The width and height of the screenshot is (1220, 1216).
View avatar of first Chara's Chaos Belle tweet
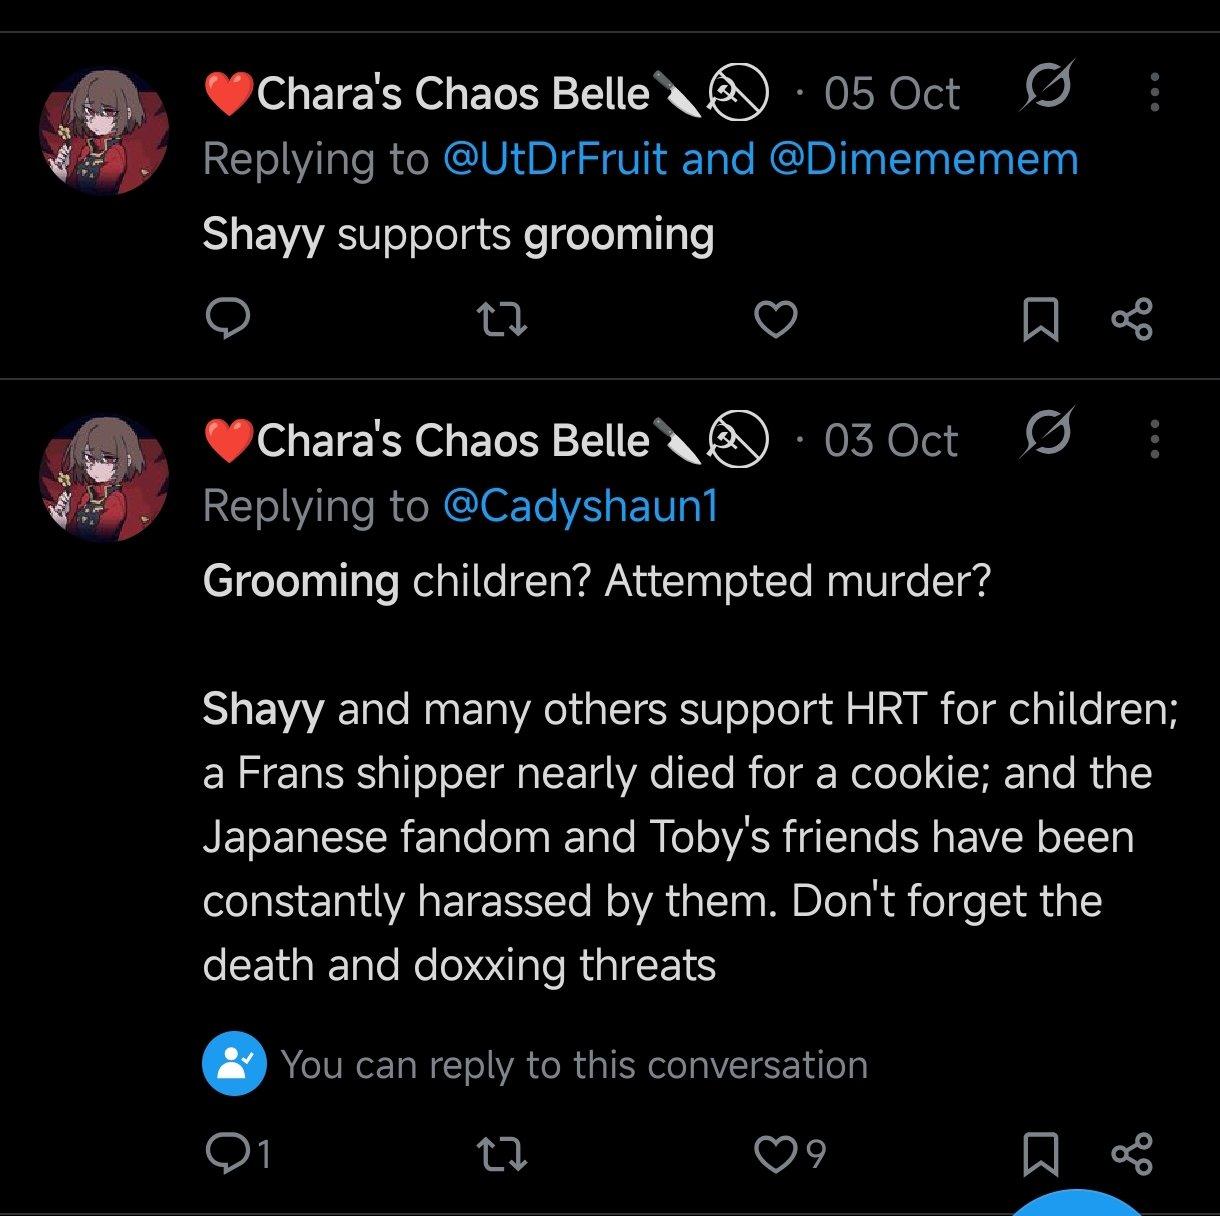click(104, 132)
